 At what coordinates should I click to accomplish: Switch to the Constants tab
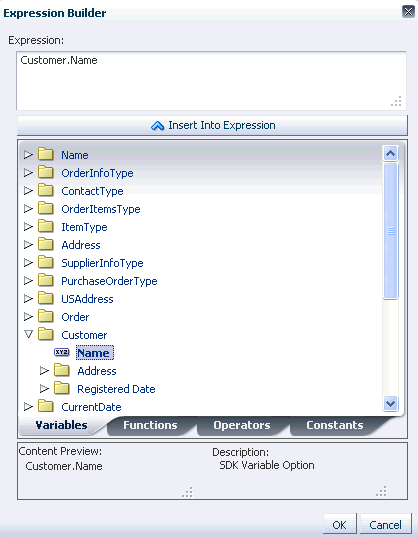click(x=335, y=425)
